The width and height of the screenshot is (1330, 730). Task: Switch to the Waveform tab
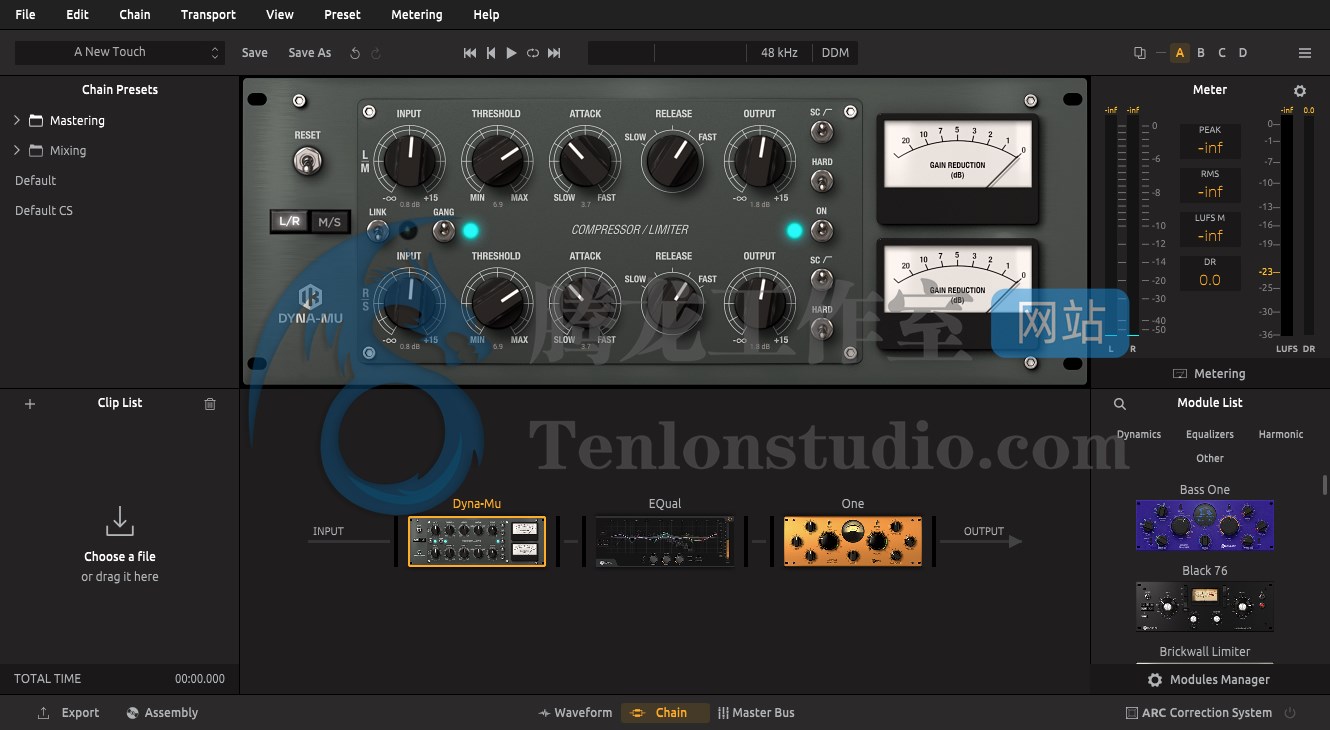coord(575,713)
